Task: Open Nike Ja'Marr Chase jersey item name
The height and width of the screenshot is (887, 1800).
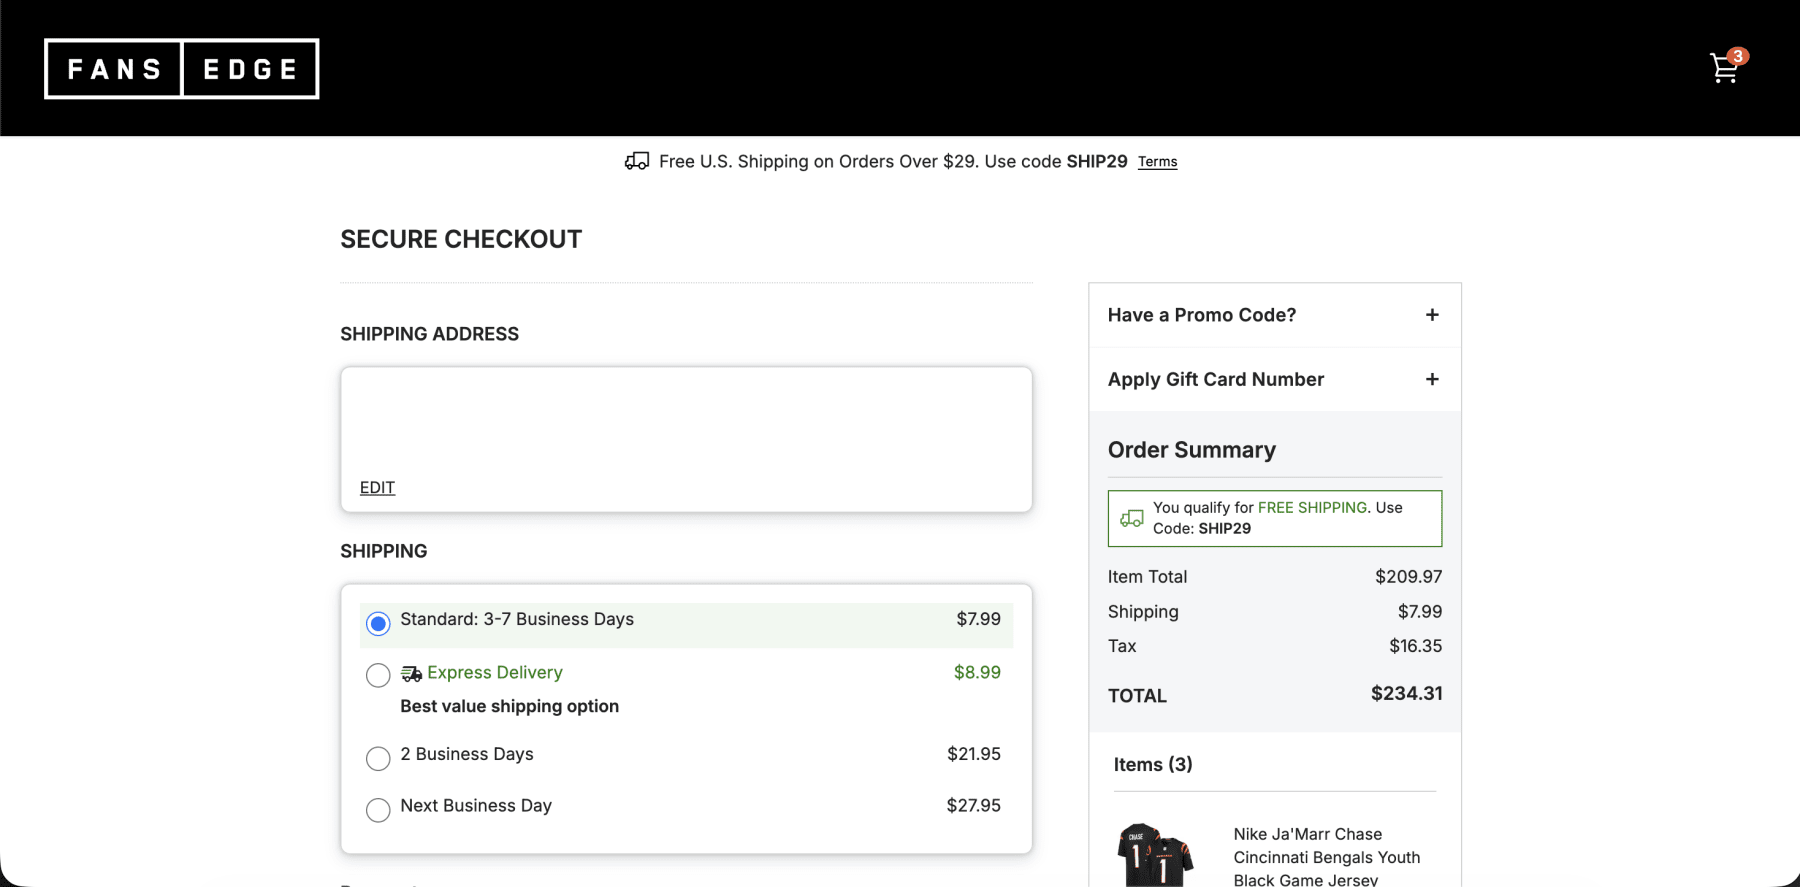Action: (x=1326, y=857)
